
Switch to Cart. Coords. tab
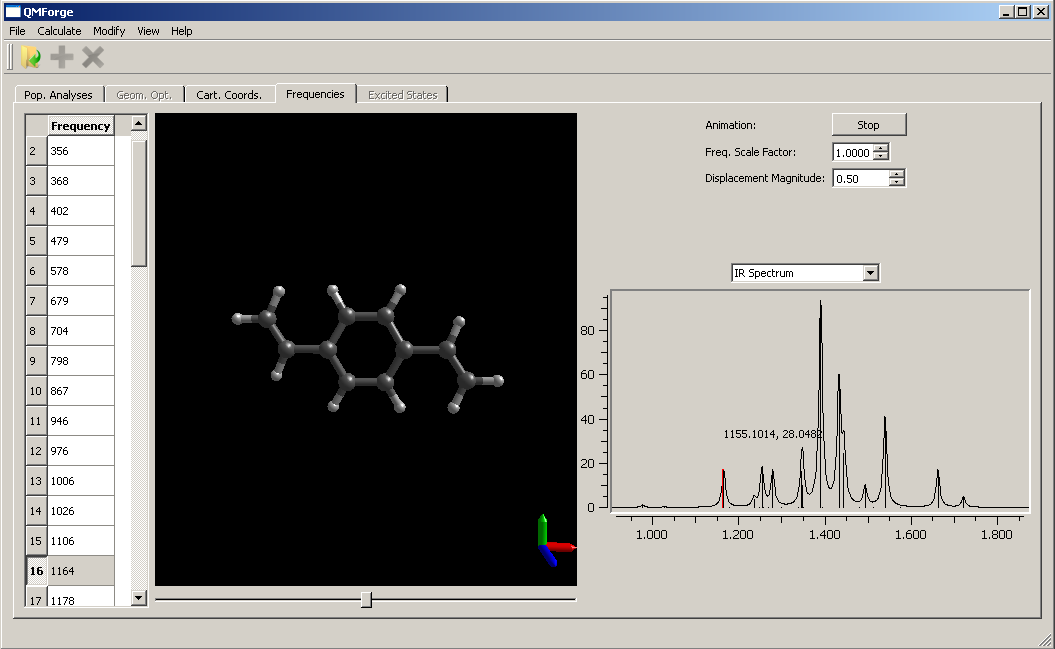(x=229, y=95)
